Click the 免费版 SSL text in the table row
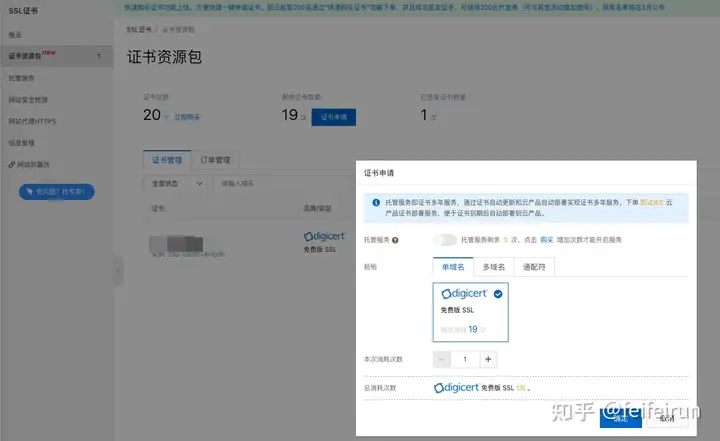The height and width of the screenshot is (441, 720). pos(320,249)
